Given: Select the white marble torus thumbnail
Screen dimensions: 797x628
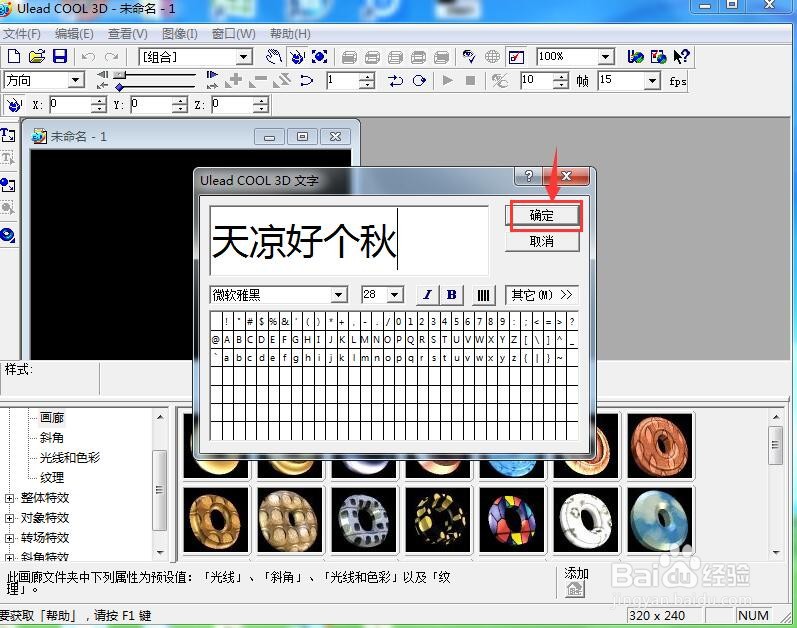Looking at the screenshot, I should point(586,519).
